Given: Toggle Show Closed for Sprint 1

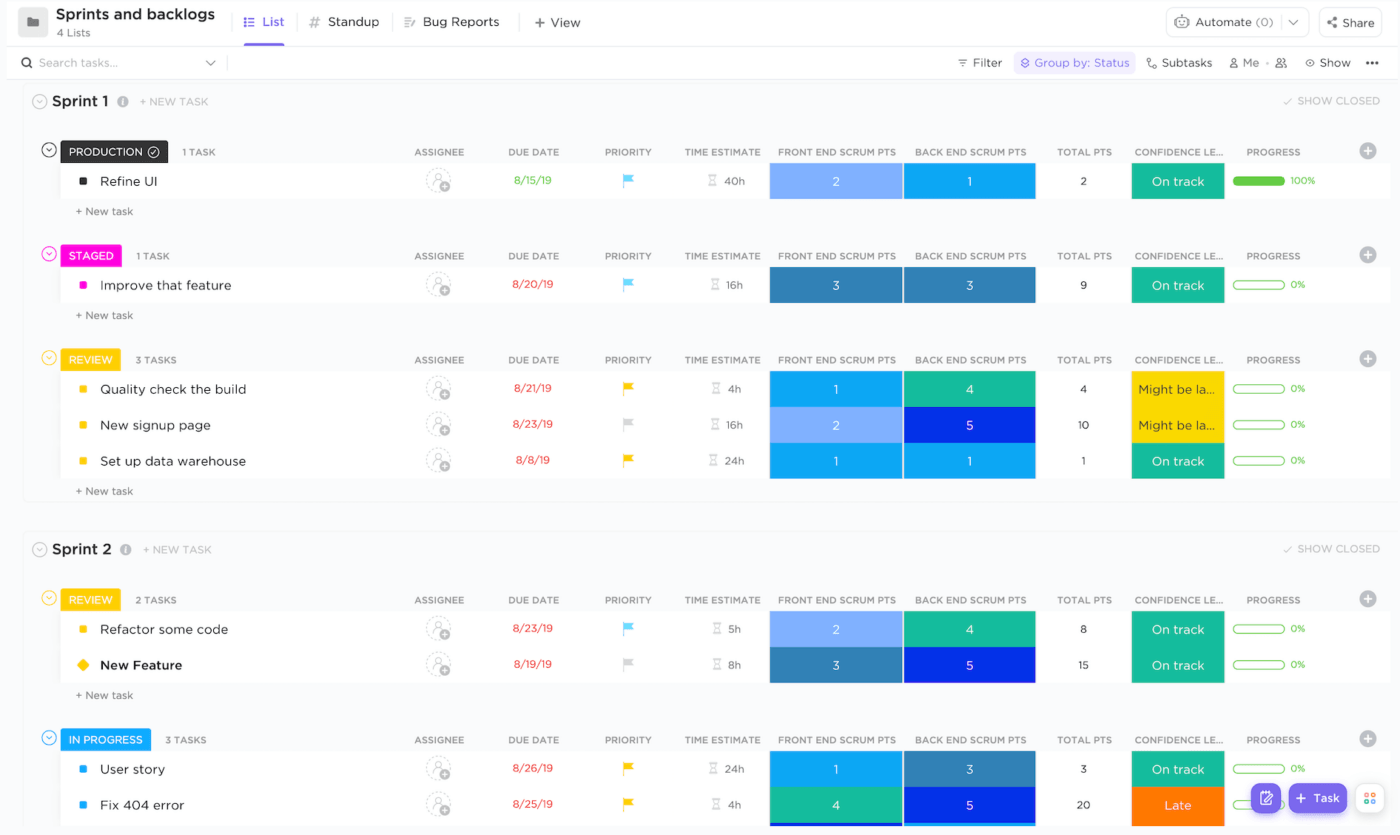Looking at the screenshot, I should [x=1330, y=101].
